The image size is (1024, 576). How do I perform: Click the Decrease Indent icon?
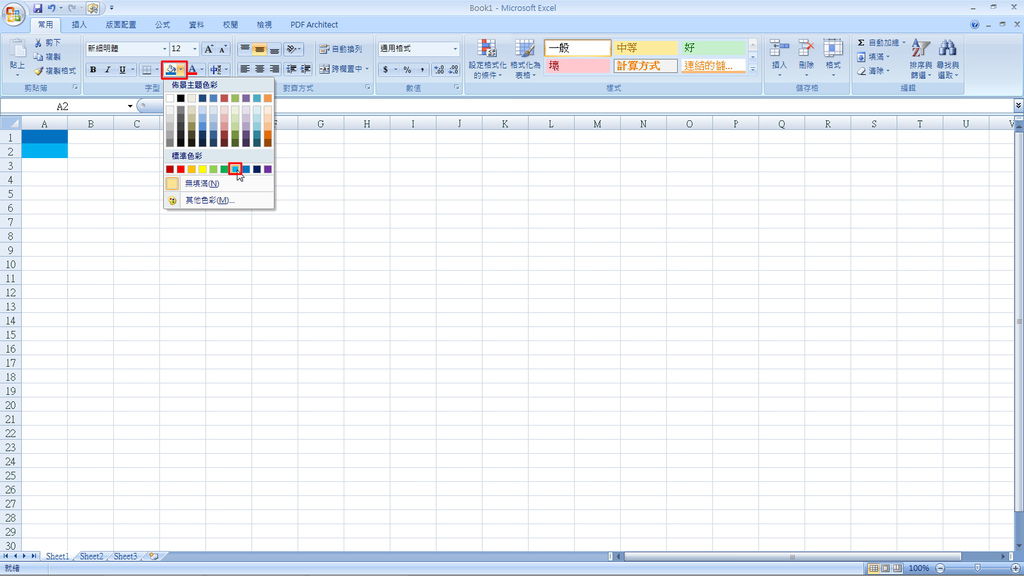pos(291,69)
